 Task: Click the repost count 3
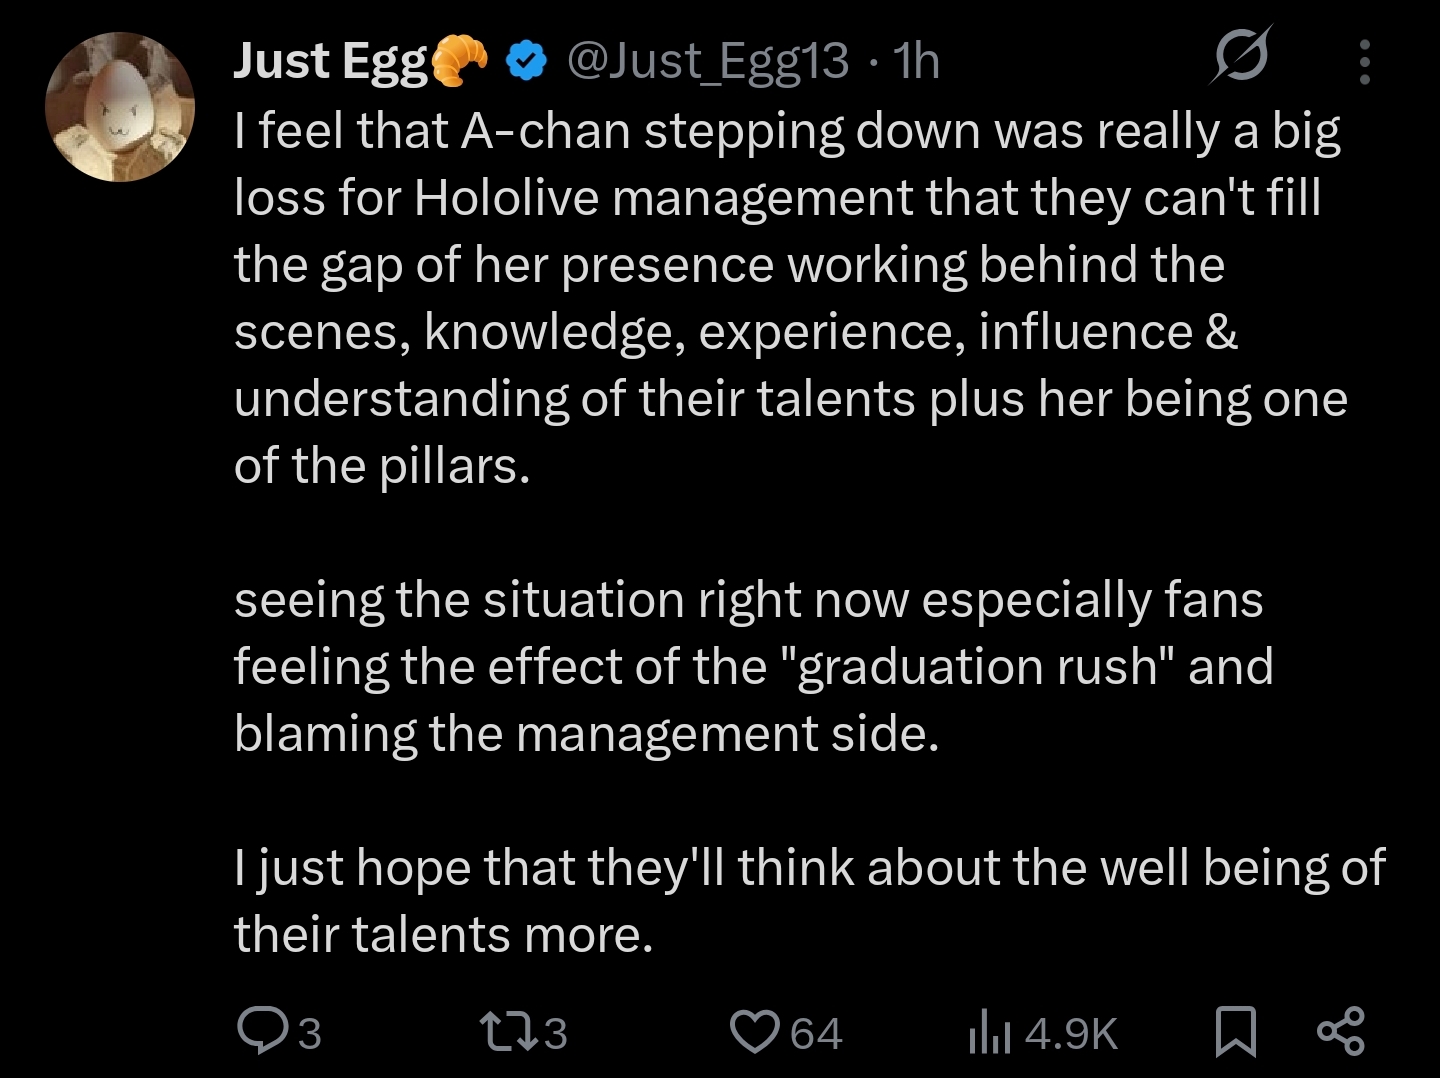coord(556,1034)
